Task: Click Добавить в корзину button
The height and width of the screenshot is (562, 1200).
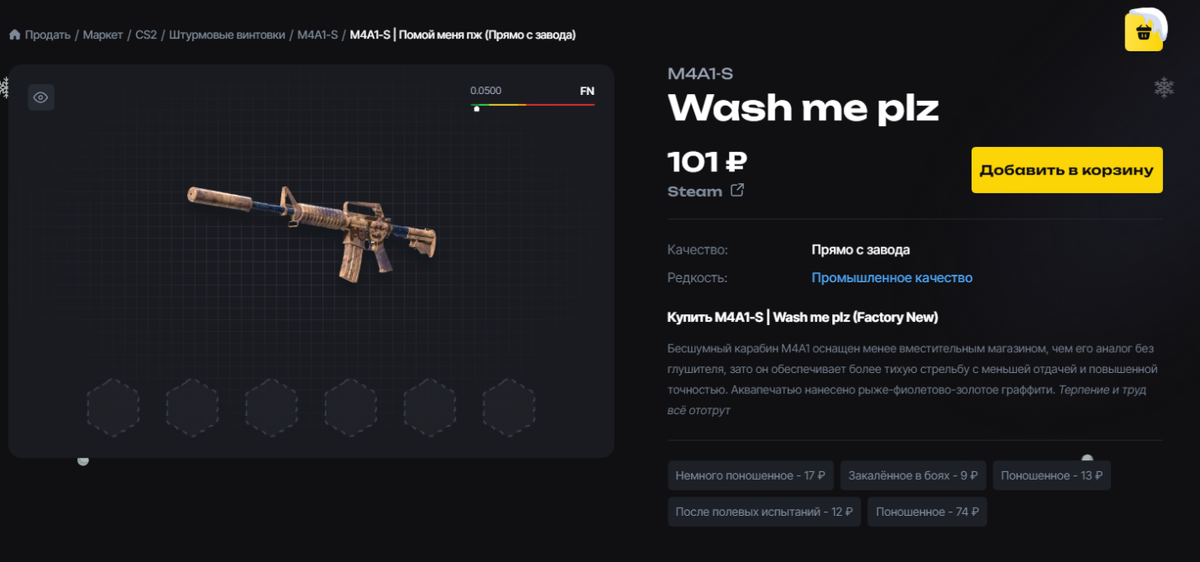Action: pyautogui.click(x=1067, y=170)
